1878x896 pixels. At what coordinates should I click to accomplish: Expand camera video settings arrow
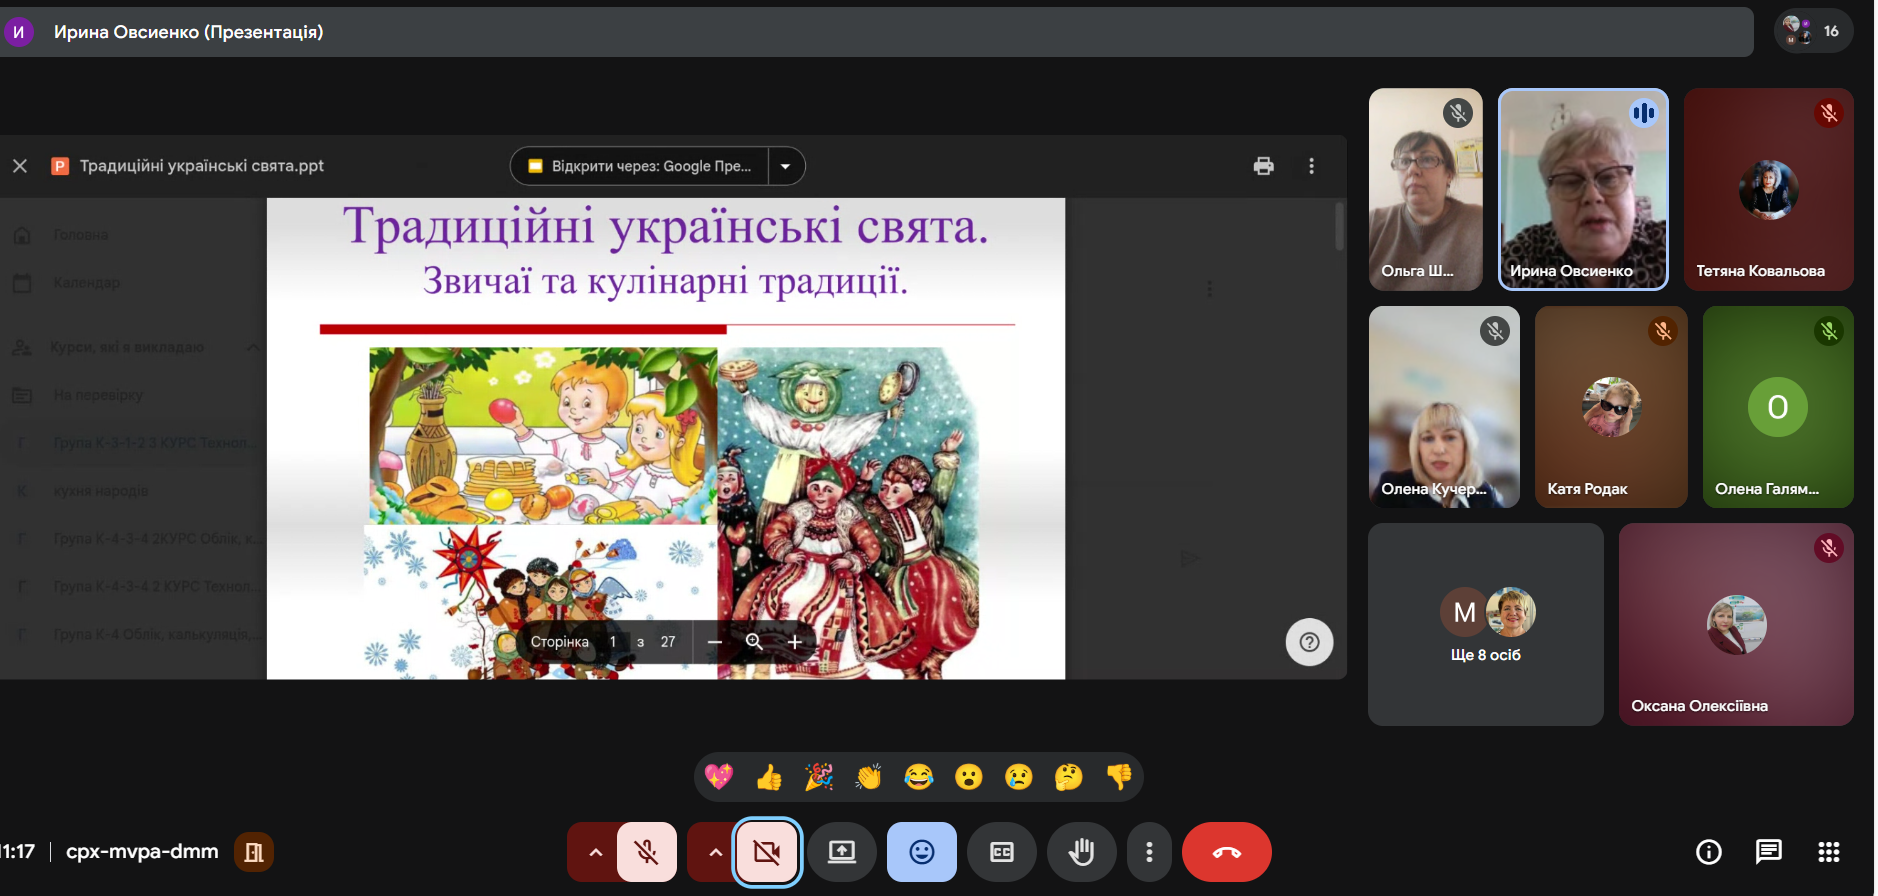pyautogui.click(x=715, y=852)
